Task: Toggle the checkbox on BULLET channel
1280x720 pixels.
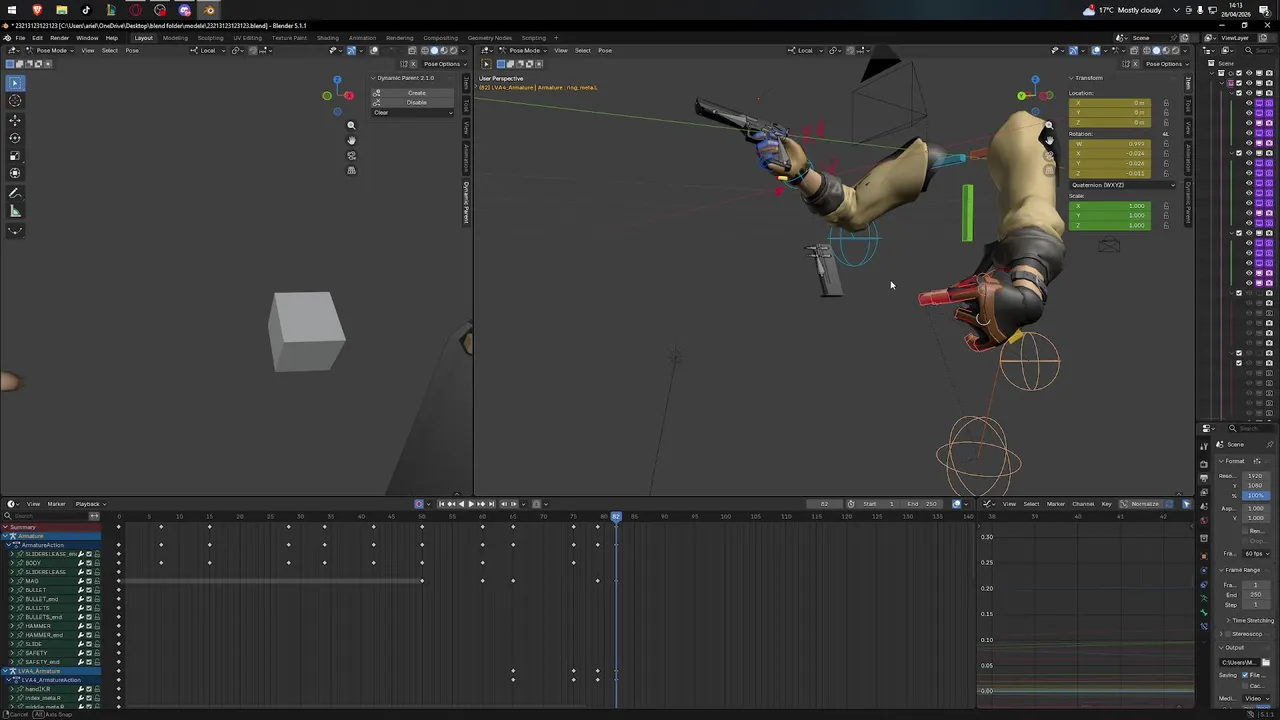Action: 89,590
